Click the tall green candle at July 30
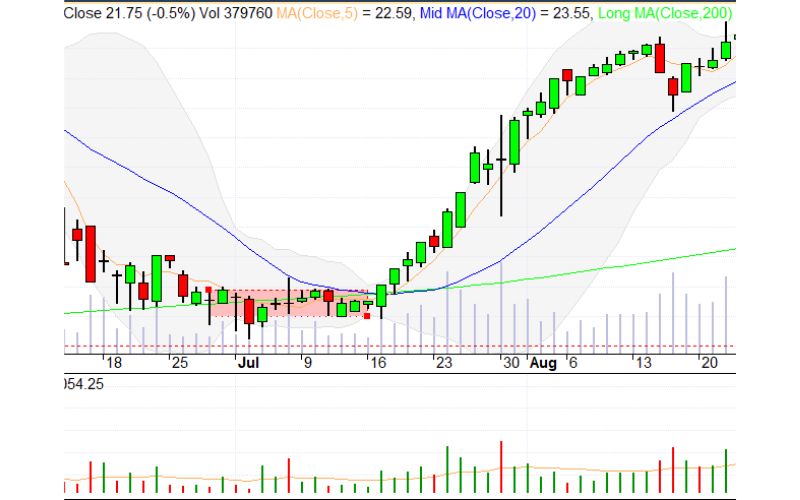Image resolution: width=800 pixels, height=500 pixels. point(514,142)
